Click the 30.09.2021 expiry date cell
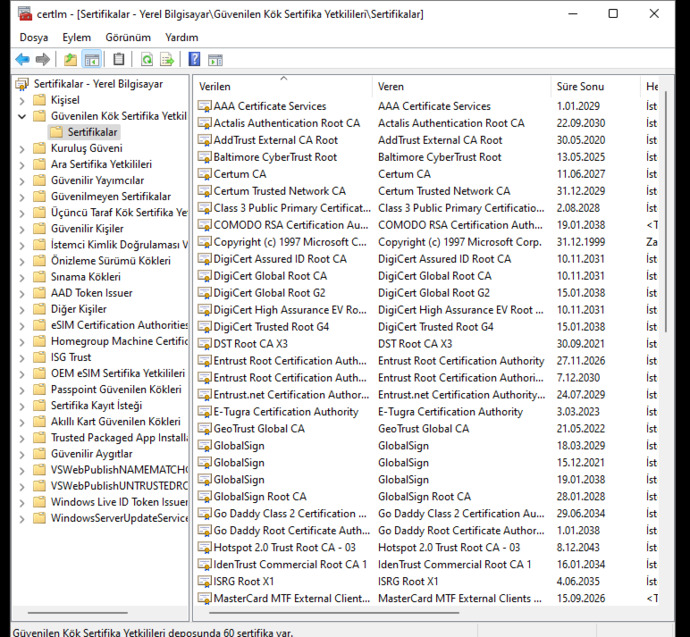The image size is (690, 637). click(580, 344)
